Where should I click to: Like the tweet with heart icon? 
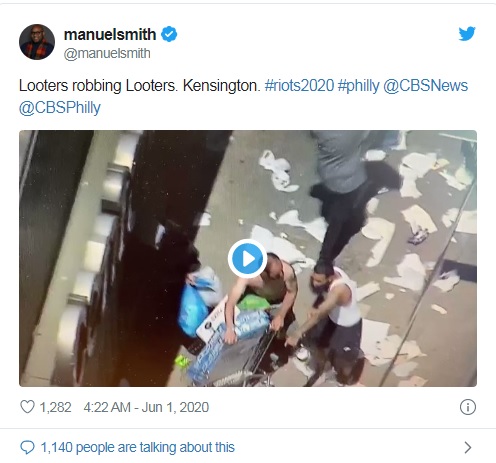click(x=27, y=407)
